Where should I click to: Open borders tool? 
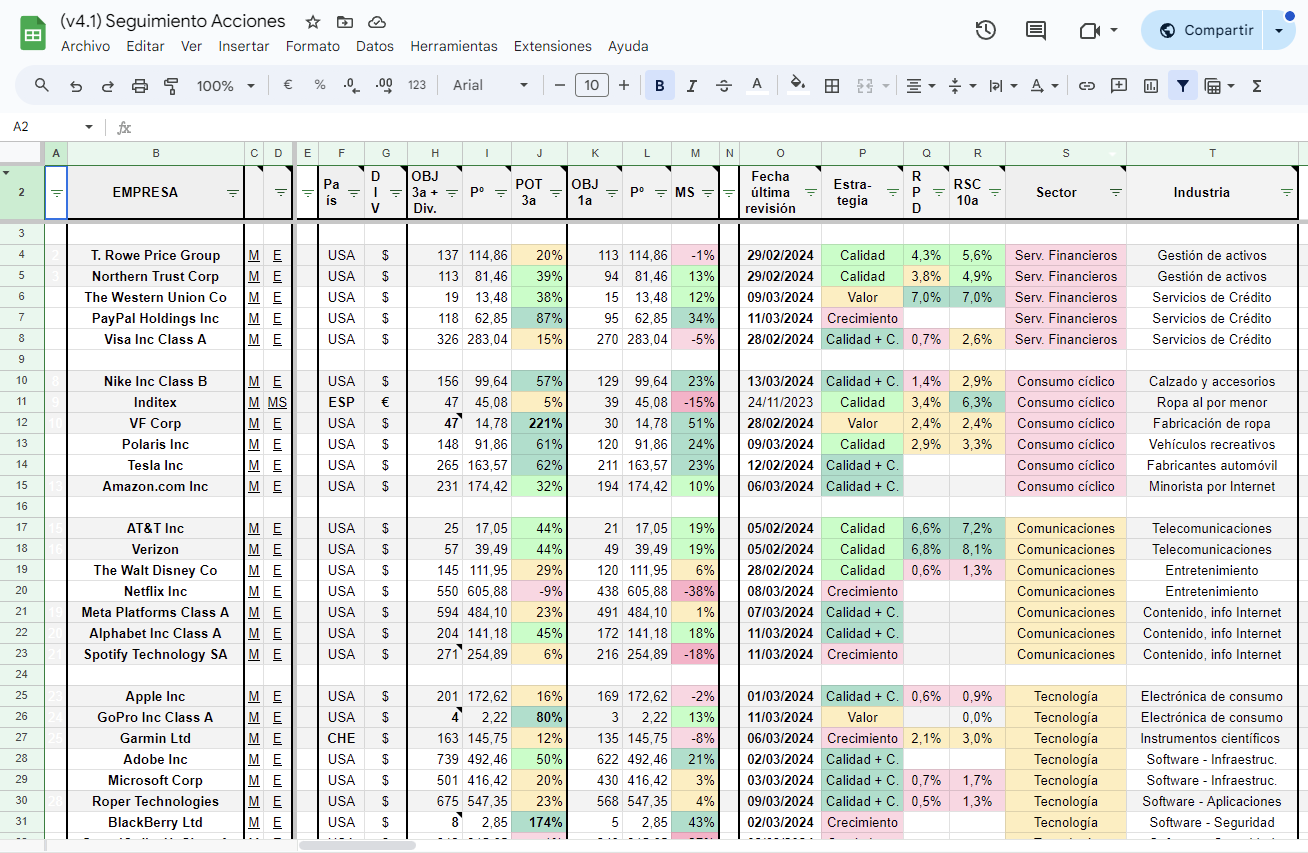831,86
